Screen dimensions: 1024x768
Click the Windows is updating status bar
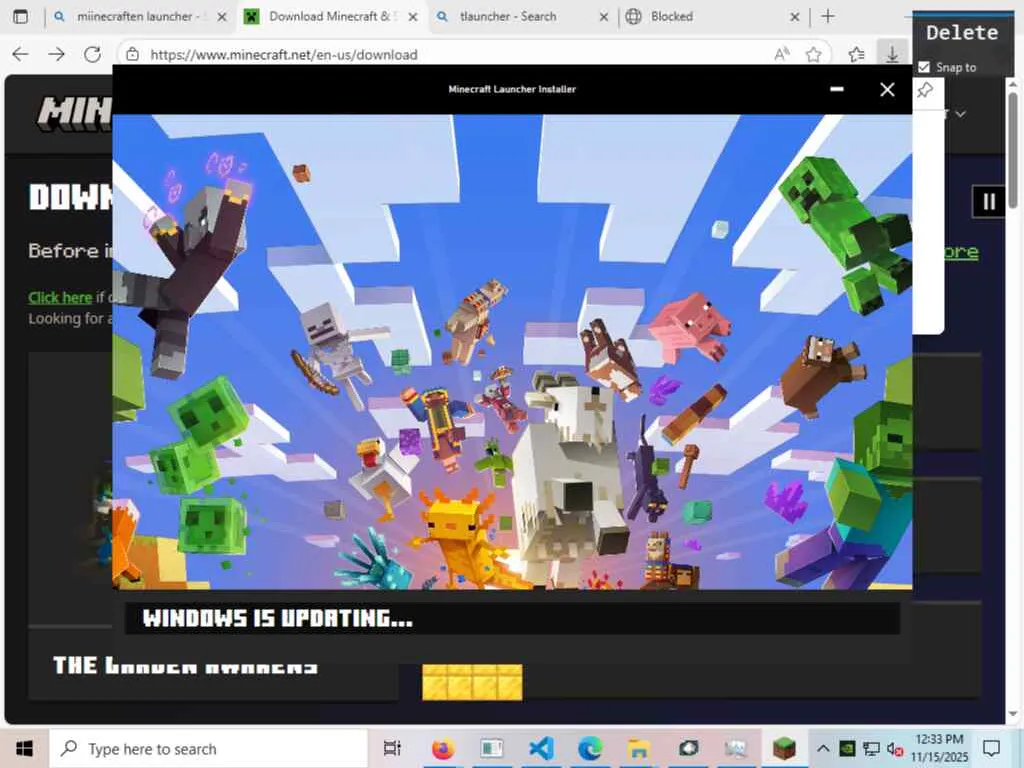point(512,618)
